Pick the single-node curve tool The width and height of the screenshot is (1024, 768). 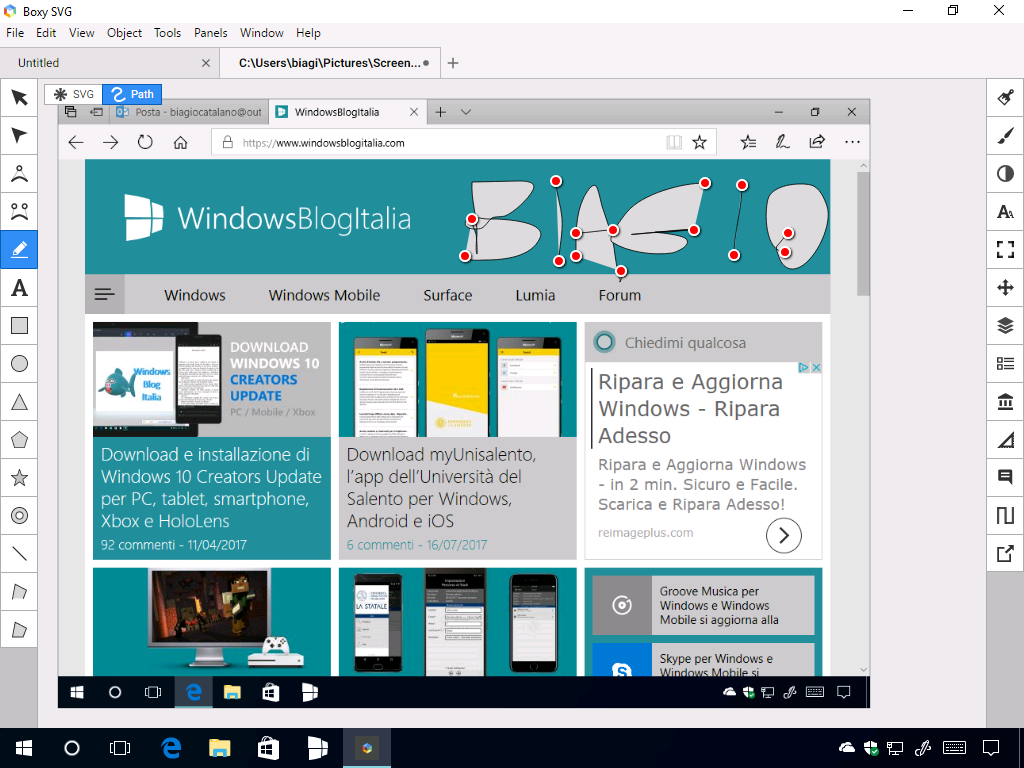click(20, 174)
